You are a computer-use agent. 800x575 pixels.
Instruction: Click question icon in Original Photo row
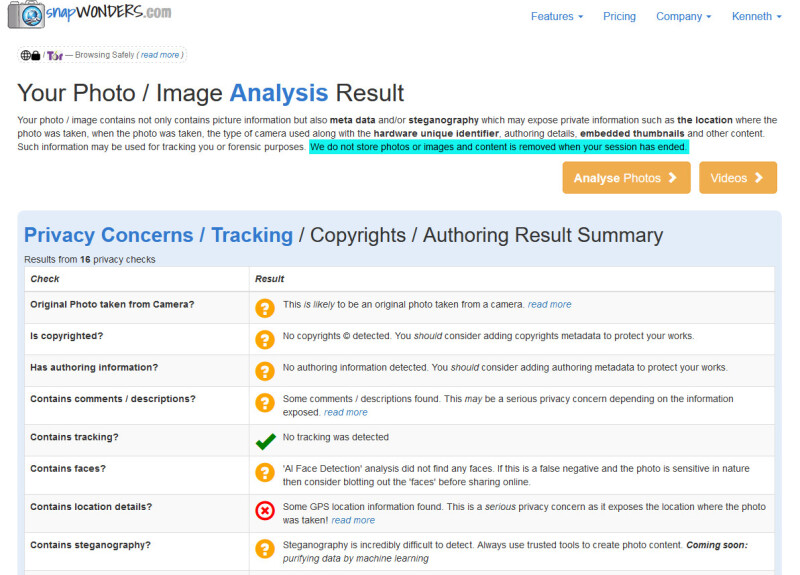[x=265, y=308]
